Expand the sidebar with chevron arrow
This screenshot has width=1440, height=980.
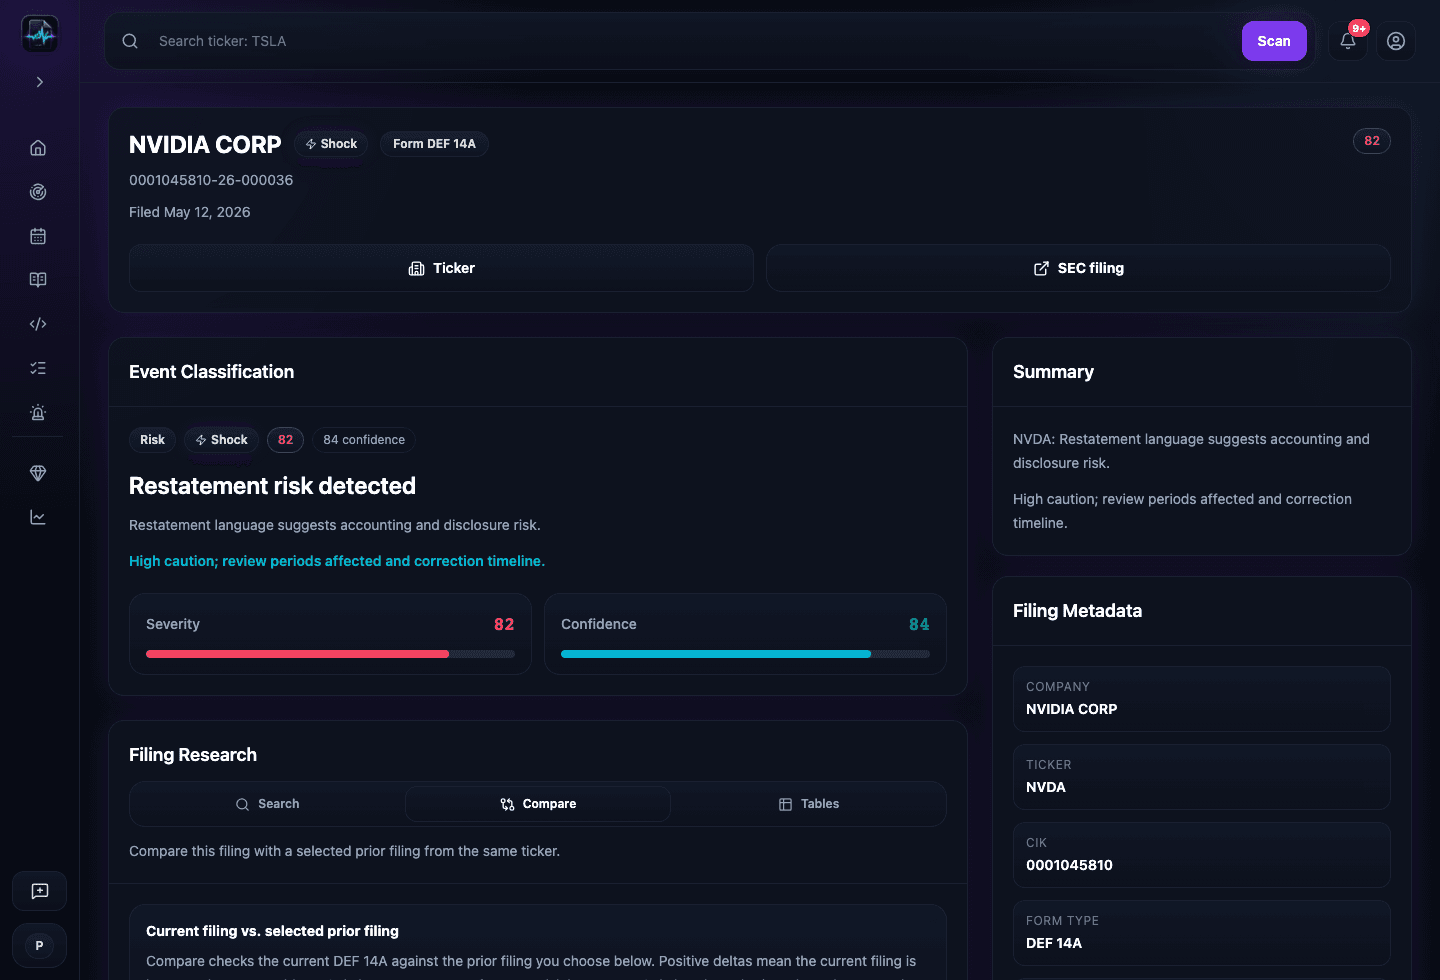pos(40,82)
